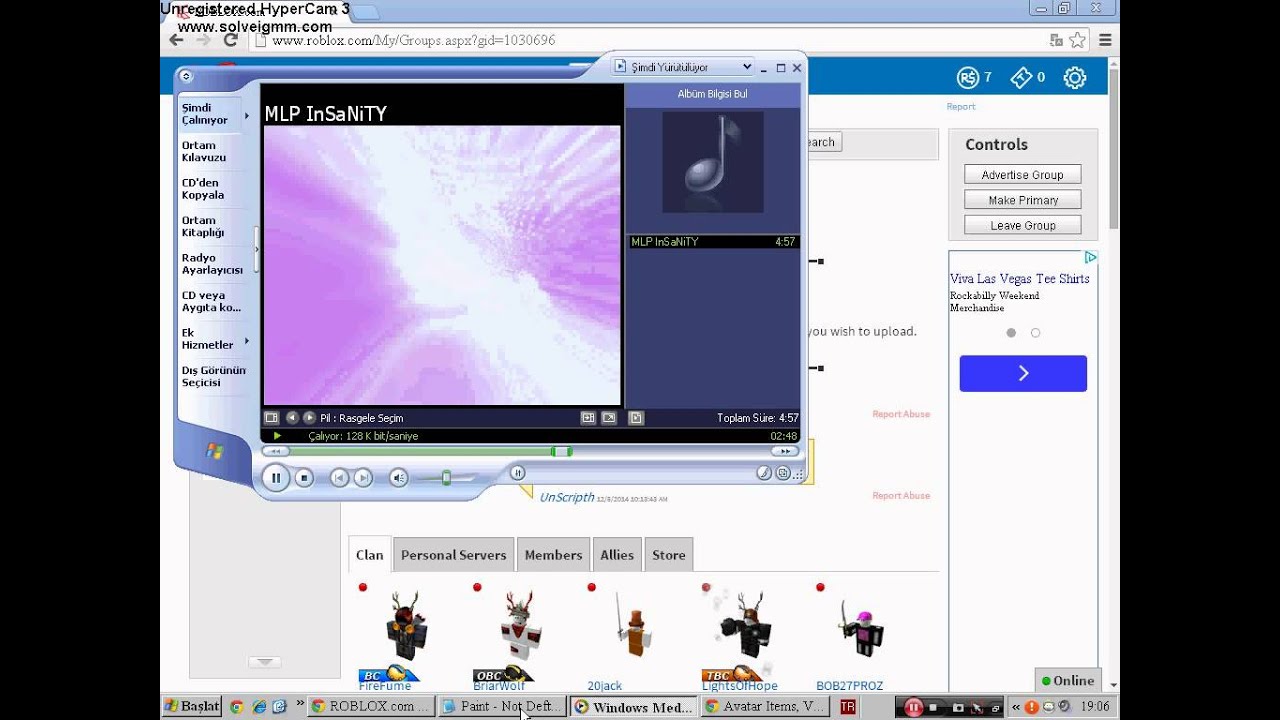Click Make Primary button
Viewport: 1280px width, 720px height.
[1022, 200]
